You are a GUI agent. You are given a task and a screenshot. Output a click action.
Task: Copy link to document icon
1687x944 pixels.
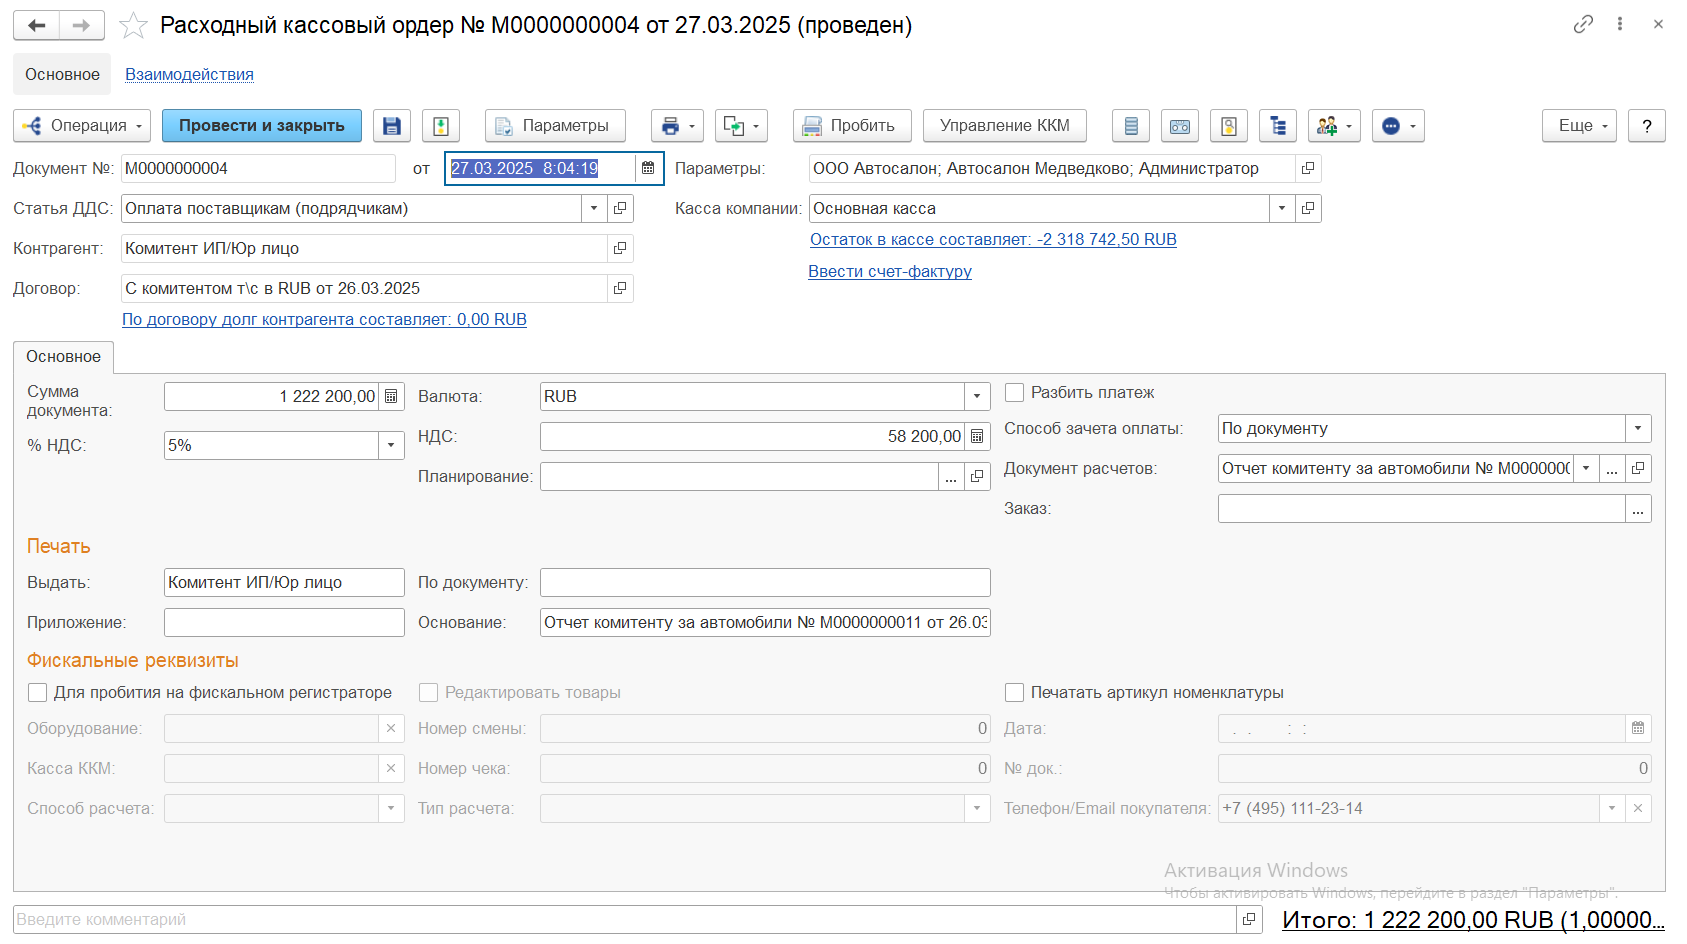pos(1583,24)
